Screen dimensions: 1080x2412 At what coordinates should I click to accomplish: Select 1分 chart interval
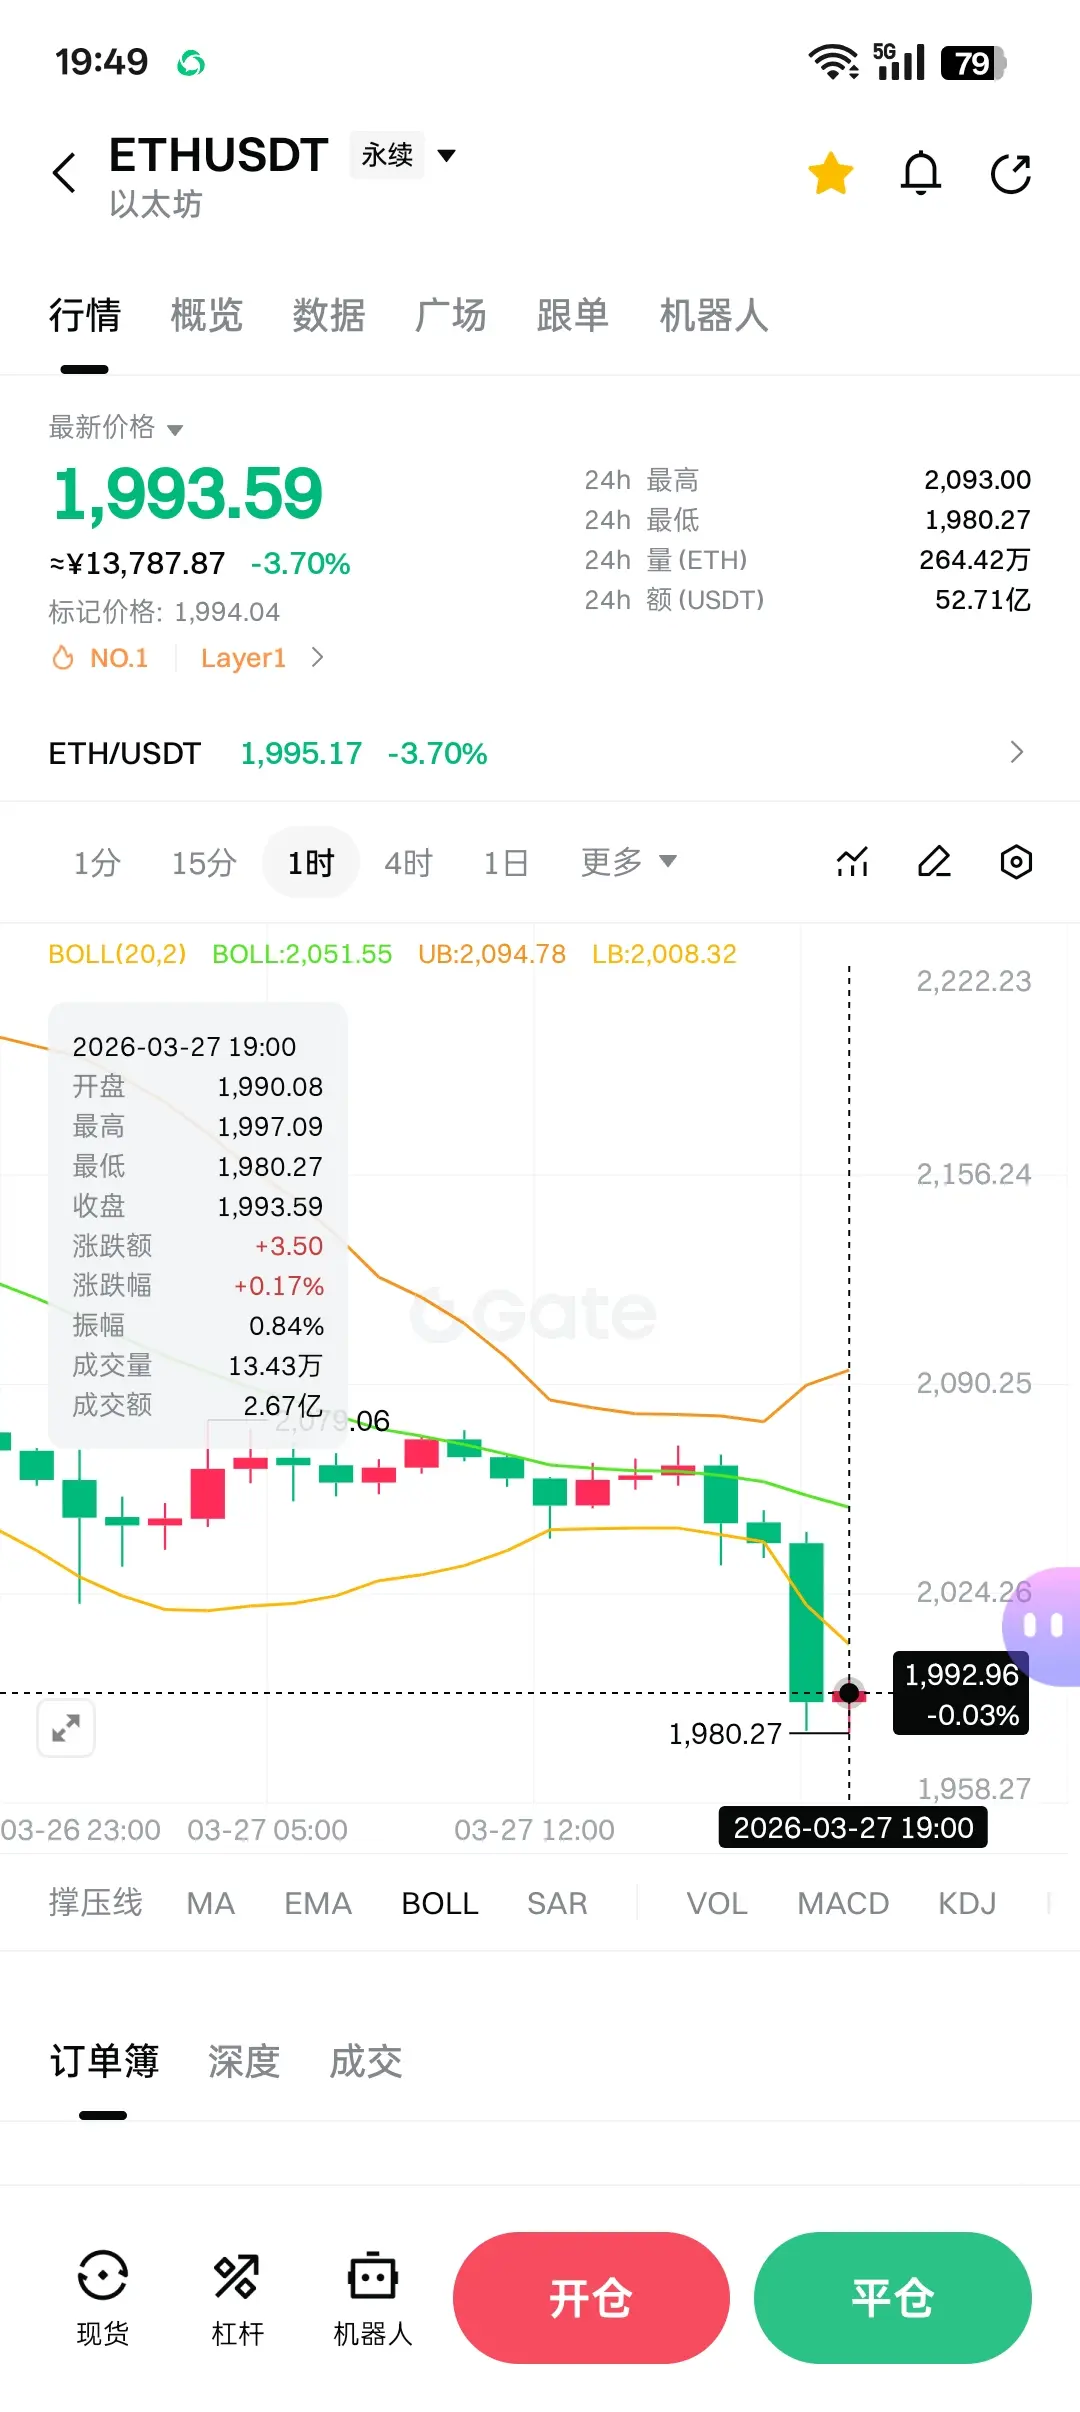click(97, 862)
